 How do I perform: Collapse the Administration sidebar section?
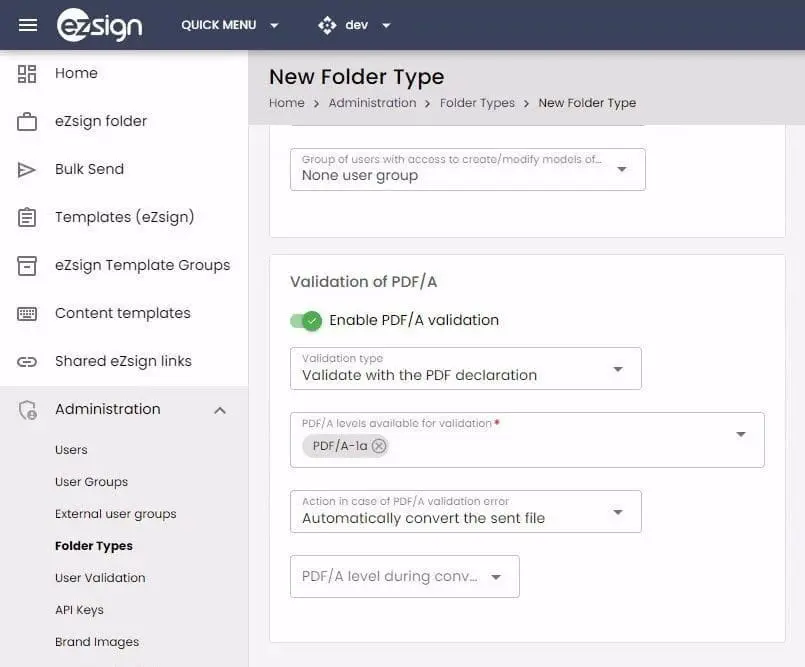(x=220, y=410)
